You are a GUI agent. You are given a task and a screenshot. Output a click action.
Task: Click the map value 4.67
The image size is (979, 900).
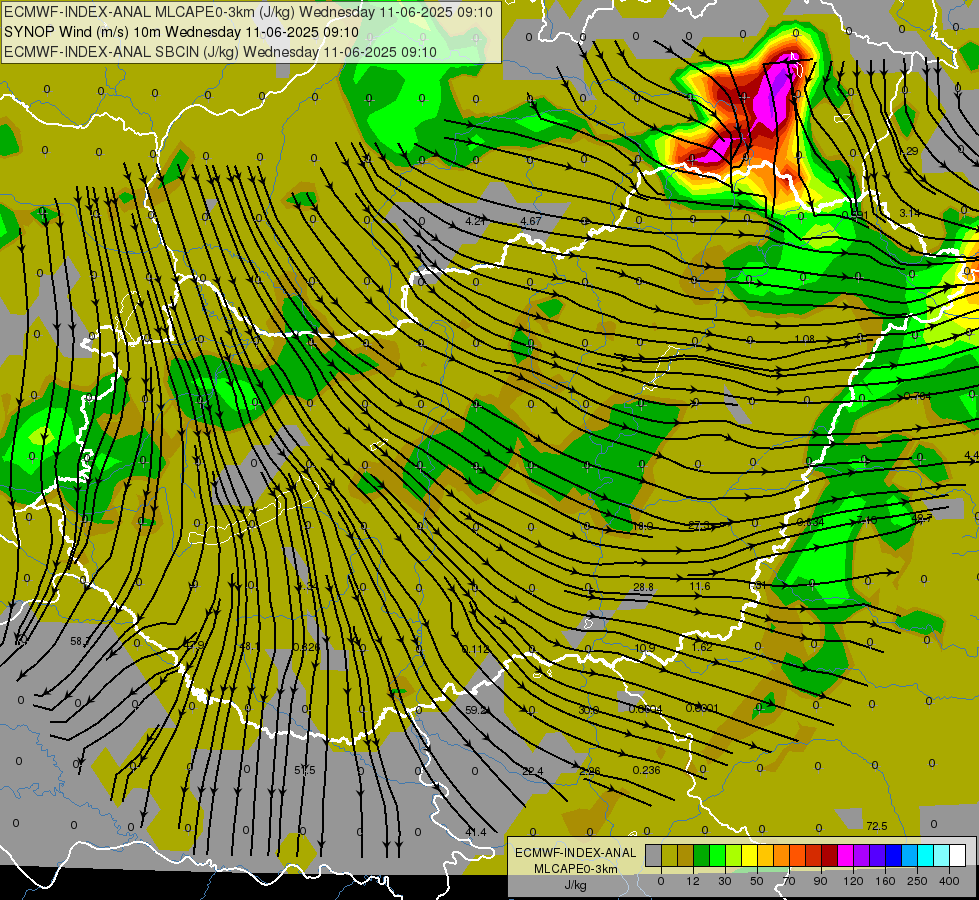tap(531, 221)
